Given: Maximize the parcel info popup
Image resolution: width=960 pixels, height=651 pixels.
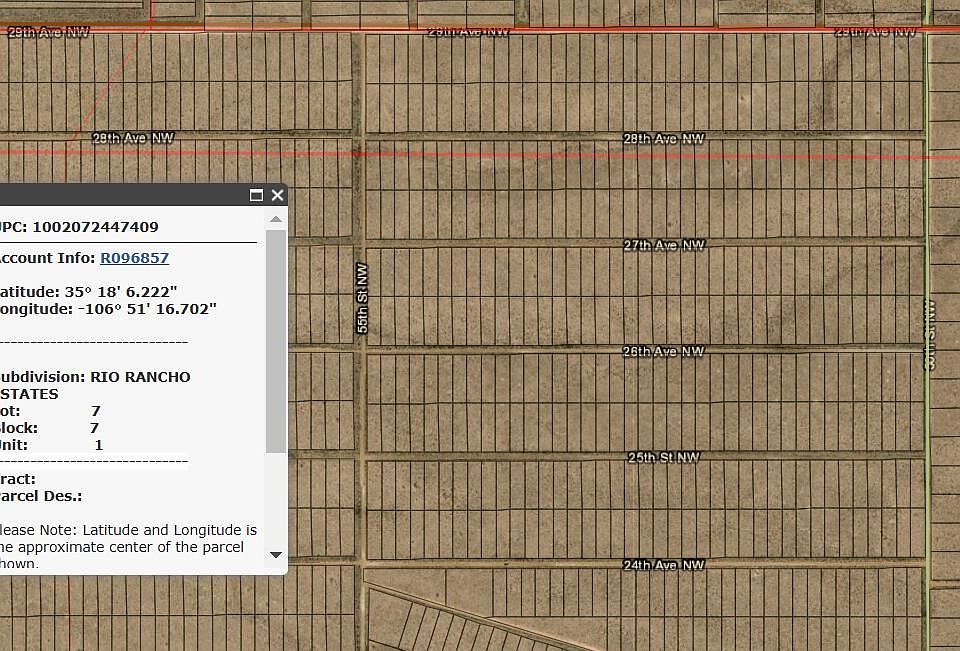Looking at the screenshot, I should [x=257, y=195].
